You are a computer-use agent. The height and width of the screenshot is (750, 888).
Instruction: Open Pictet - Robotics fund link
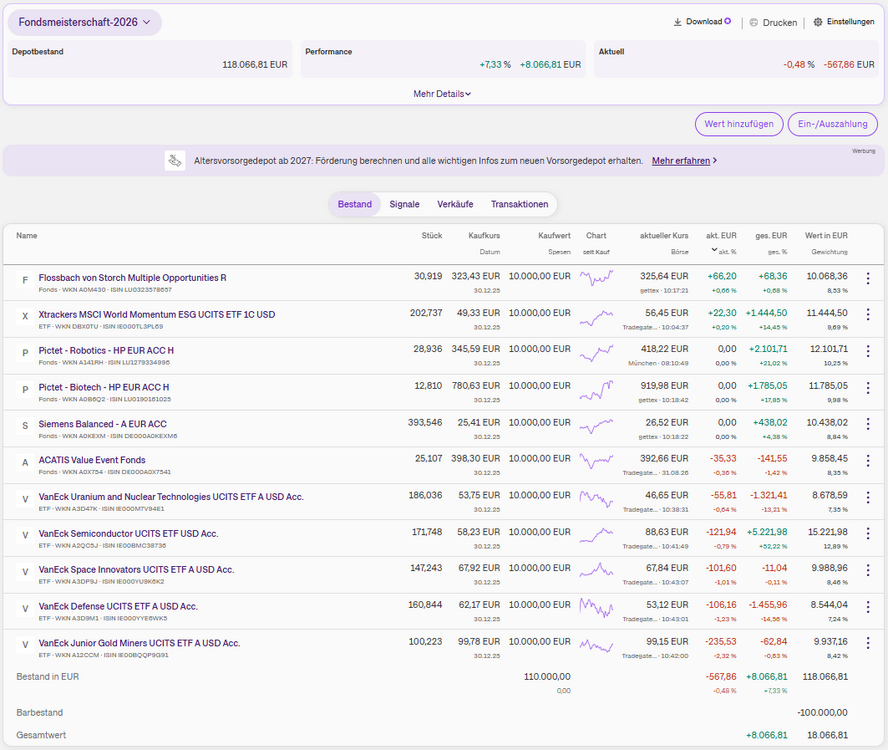(x=106, y=351)
